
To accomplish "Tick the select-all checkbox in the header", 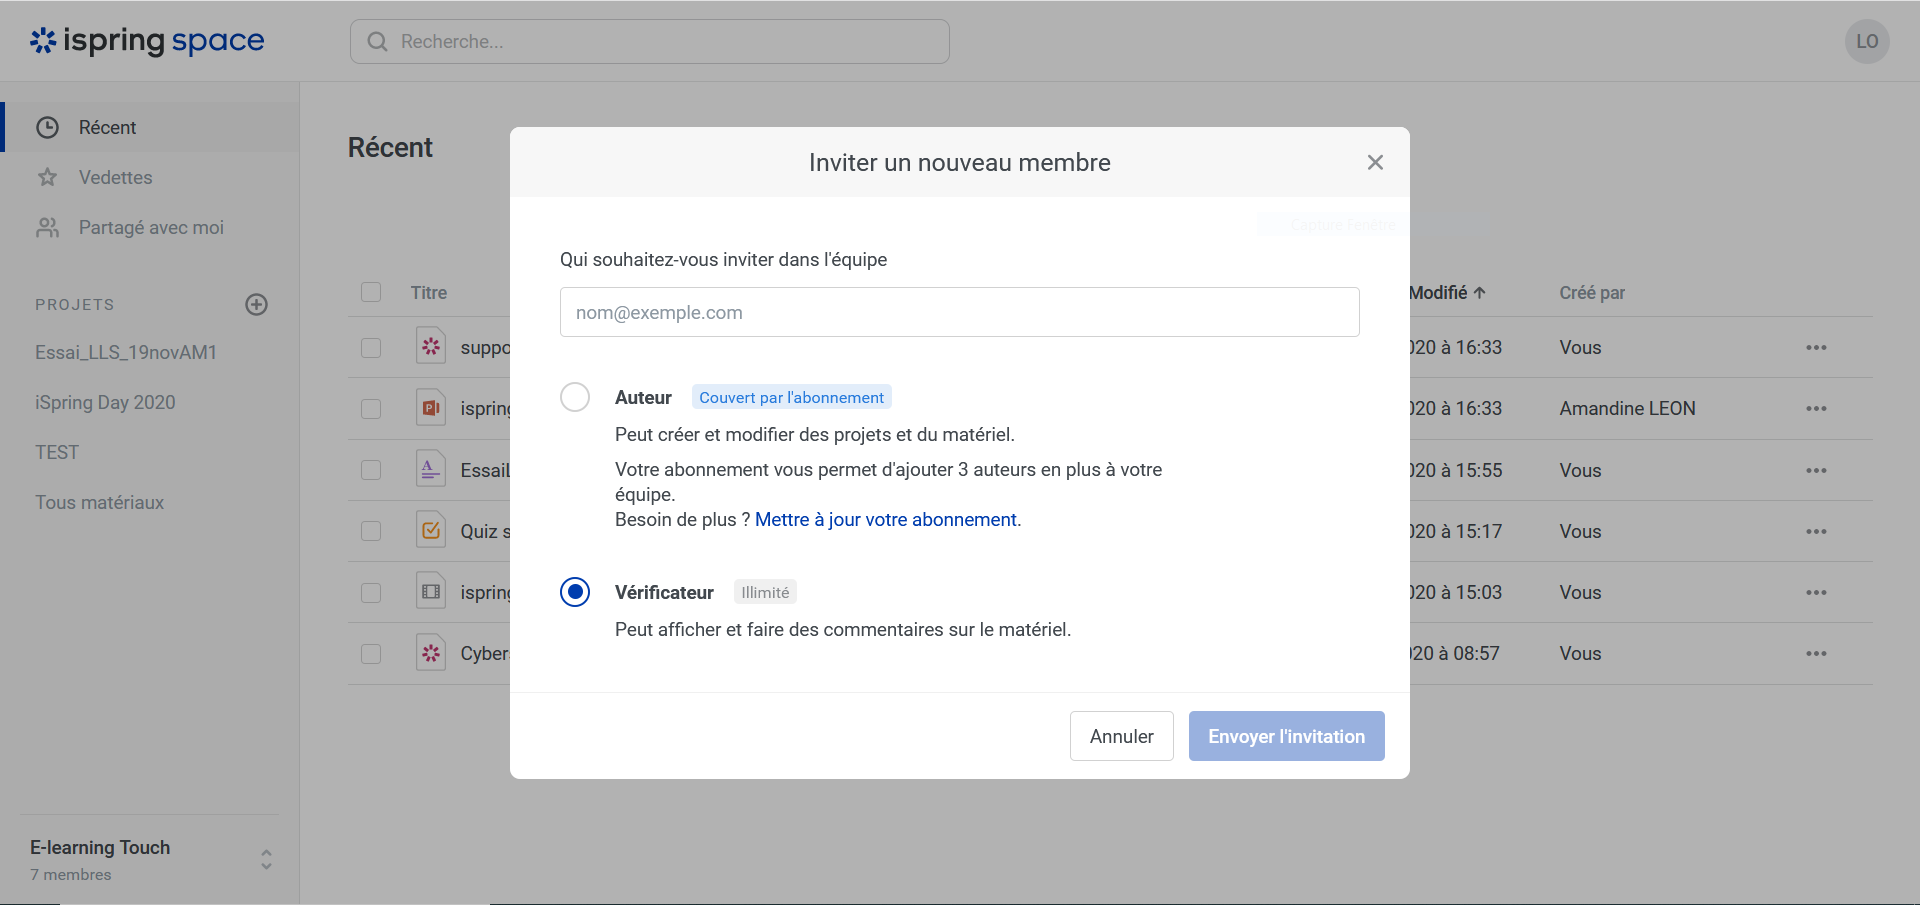I will click(371, 292).
